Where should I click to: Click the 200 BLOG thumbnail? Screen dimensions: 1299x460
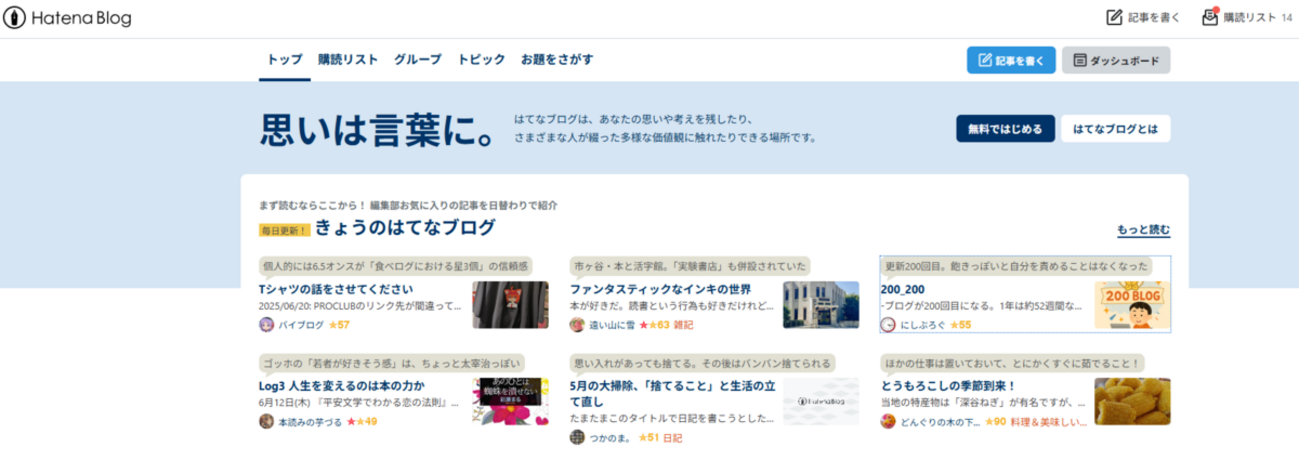pos(1132,304)
